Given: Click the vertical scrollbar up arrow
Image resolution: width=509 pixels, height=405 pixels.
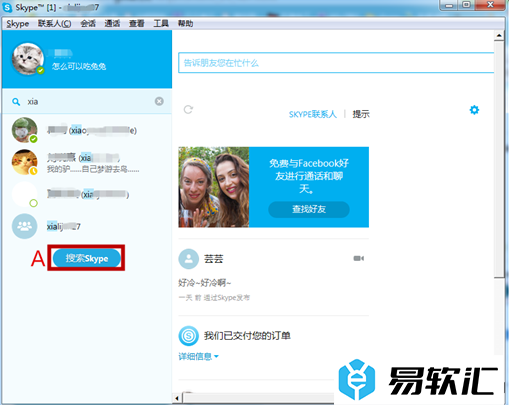Looking at the screenshot, I should pos(499,35).
